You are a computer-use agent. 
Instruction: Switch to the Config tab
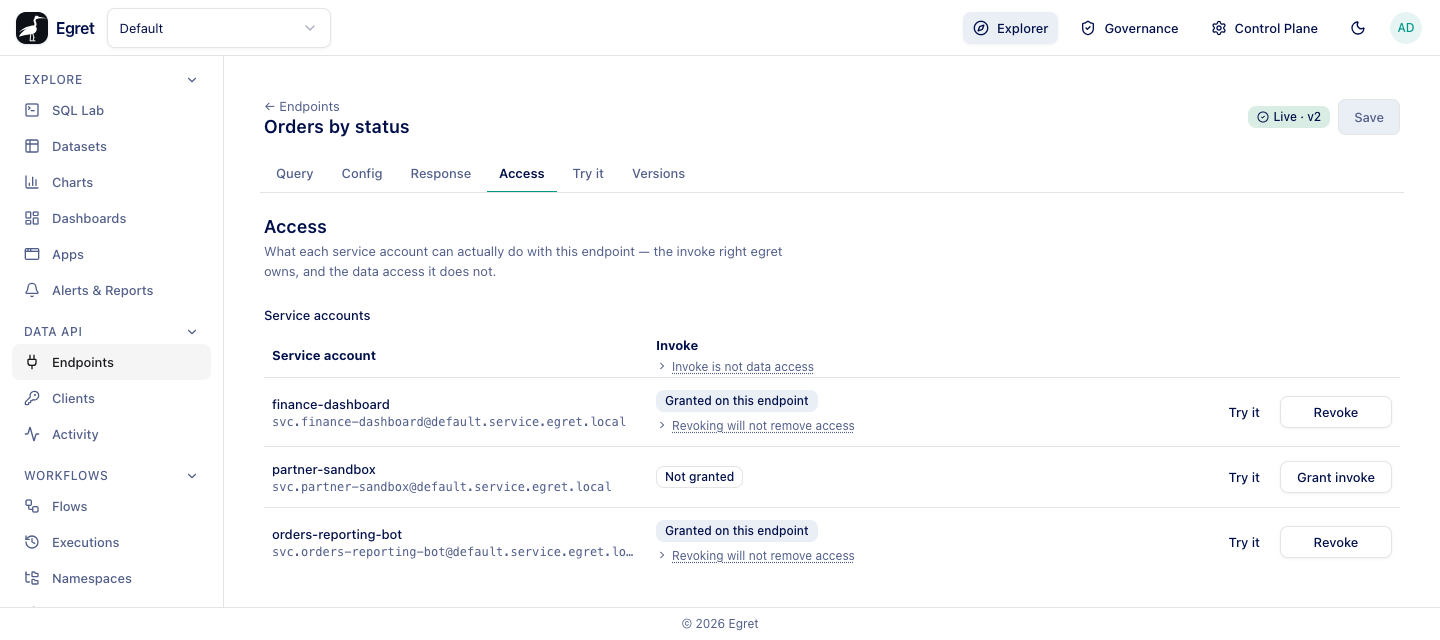coord(362,174)
